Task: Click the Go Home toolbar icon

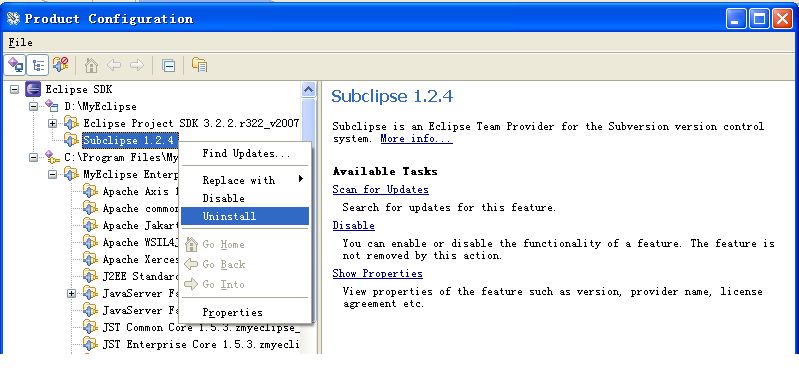Action: pos(91,65)
